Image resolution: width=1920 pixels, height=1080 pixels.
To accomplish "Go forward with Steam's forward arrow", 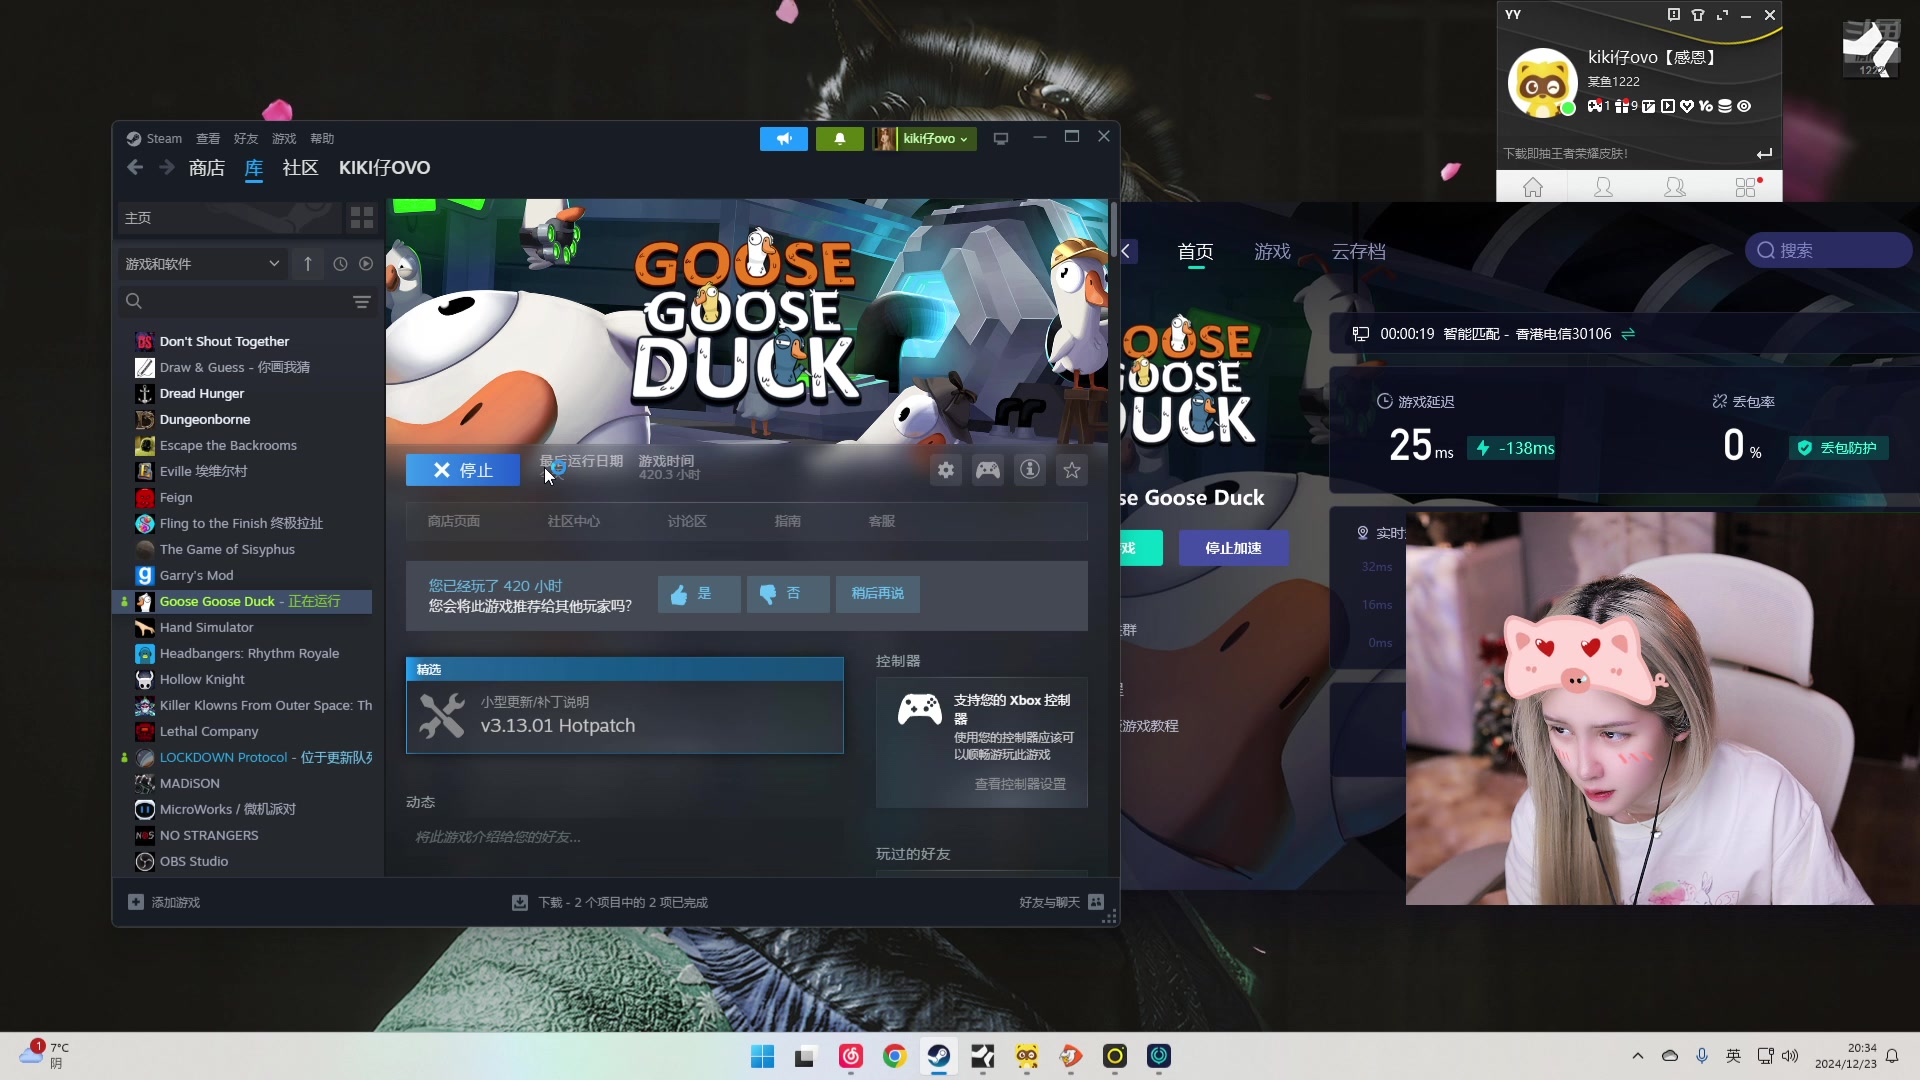I will point(166,167).
